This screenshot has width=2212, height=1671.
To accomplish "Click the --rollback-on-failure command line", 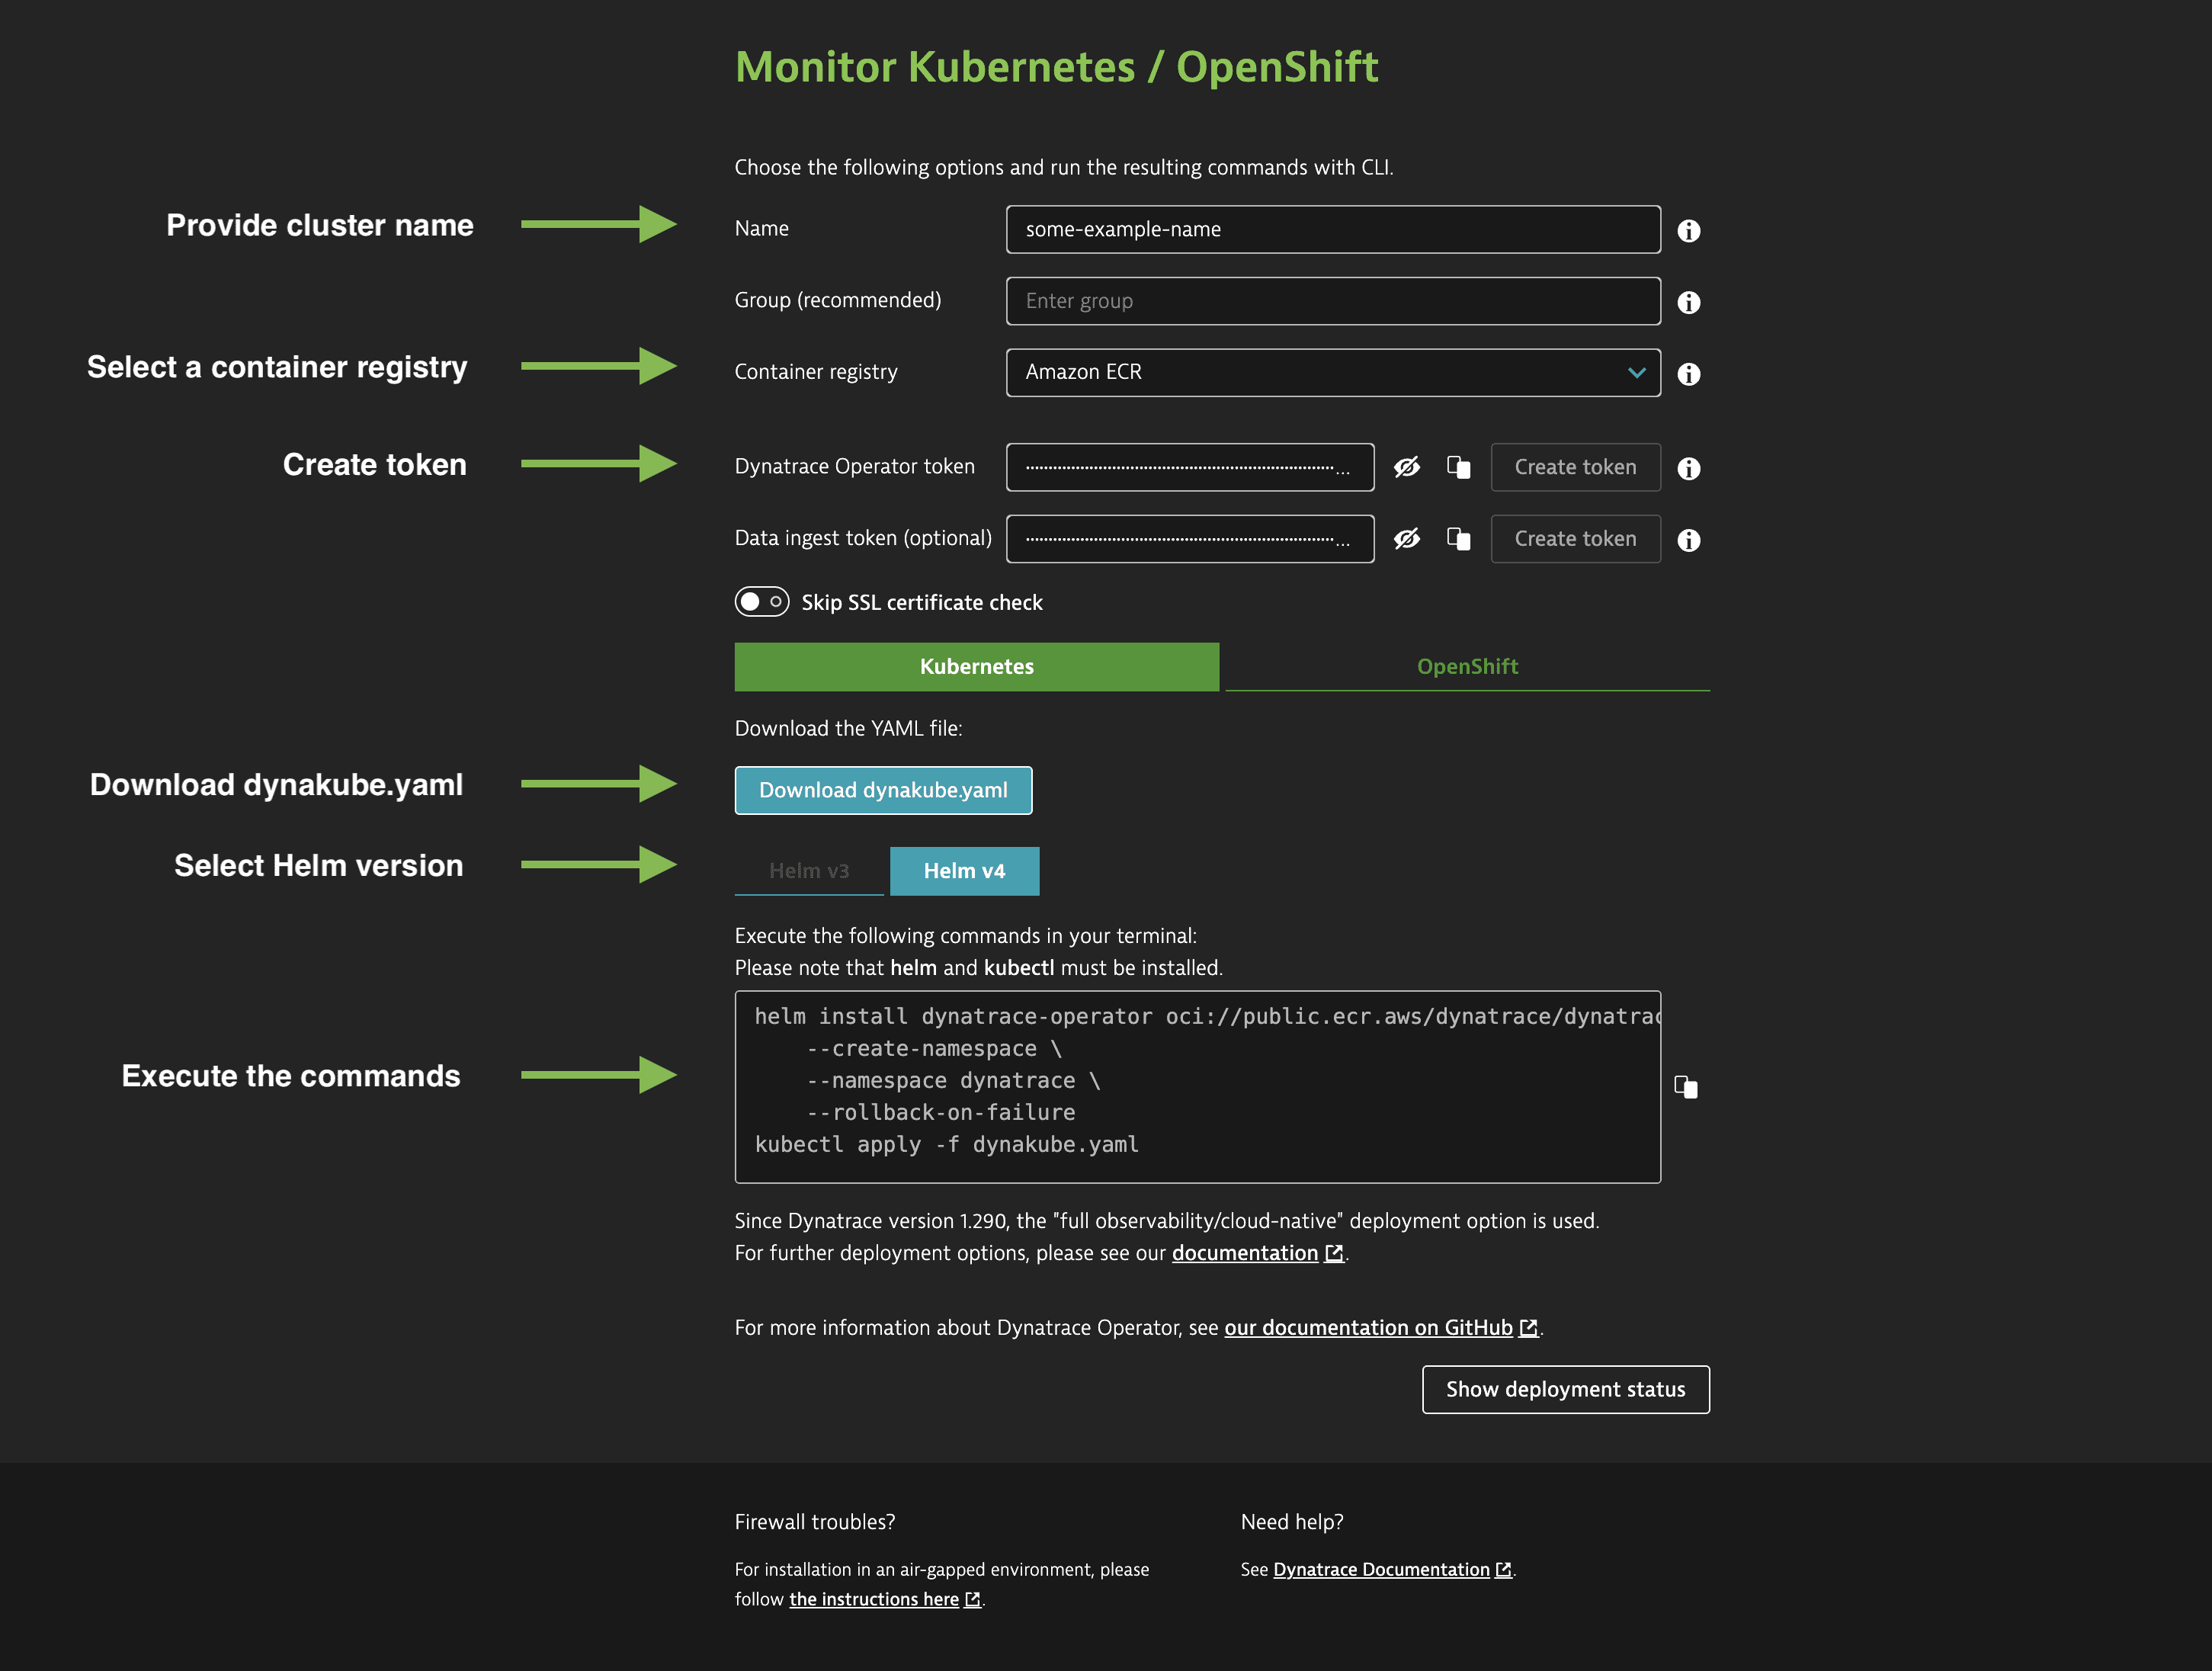I will (941, 1113).
